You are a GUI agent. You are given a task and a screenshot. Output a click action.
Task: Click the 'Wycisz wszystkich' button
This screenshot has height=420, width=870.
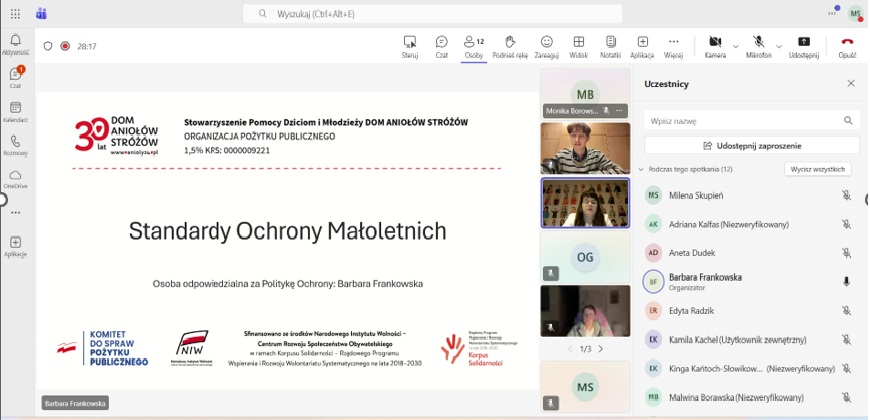pyautogui.click(x=817, y=169)
